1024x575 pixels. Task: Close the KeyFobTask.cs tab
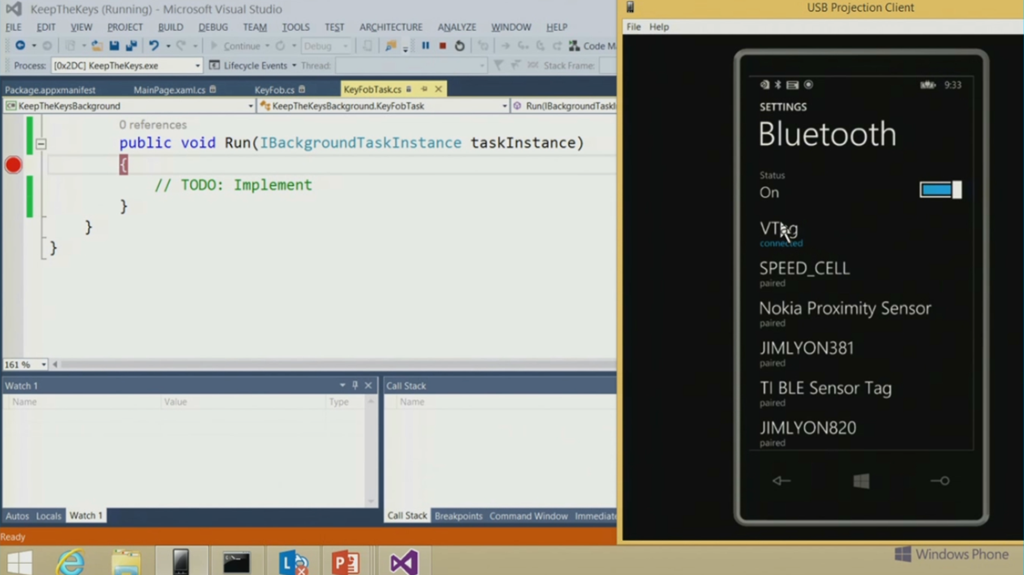tap(438, 89)
